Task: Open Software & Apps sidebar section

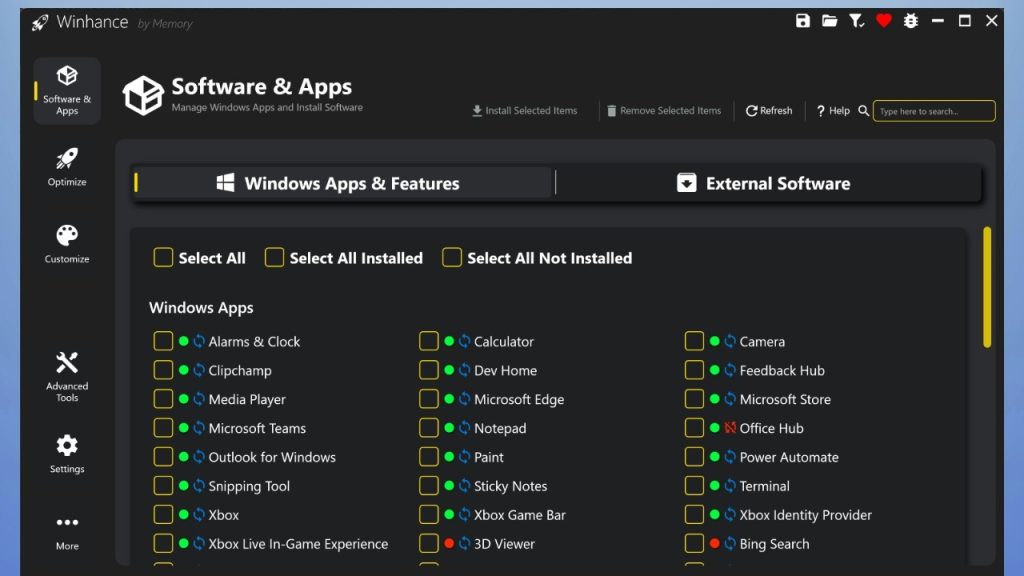Action: pos(67,91)
